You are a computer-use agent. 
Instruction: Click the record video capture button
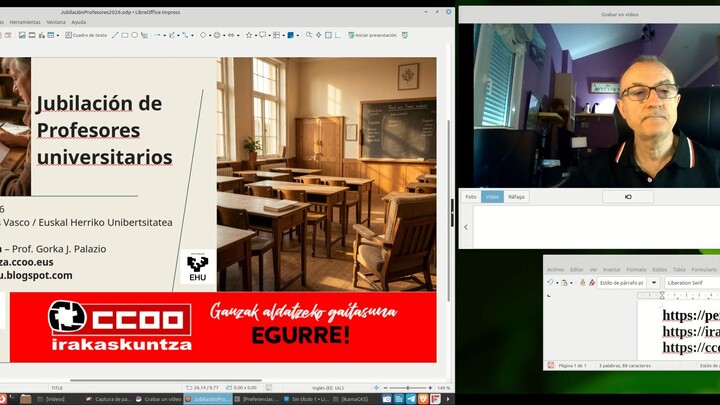pos(628,197)
